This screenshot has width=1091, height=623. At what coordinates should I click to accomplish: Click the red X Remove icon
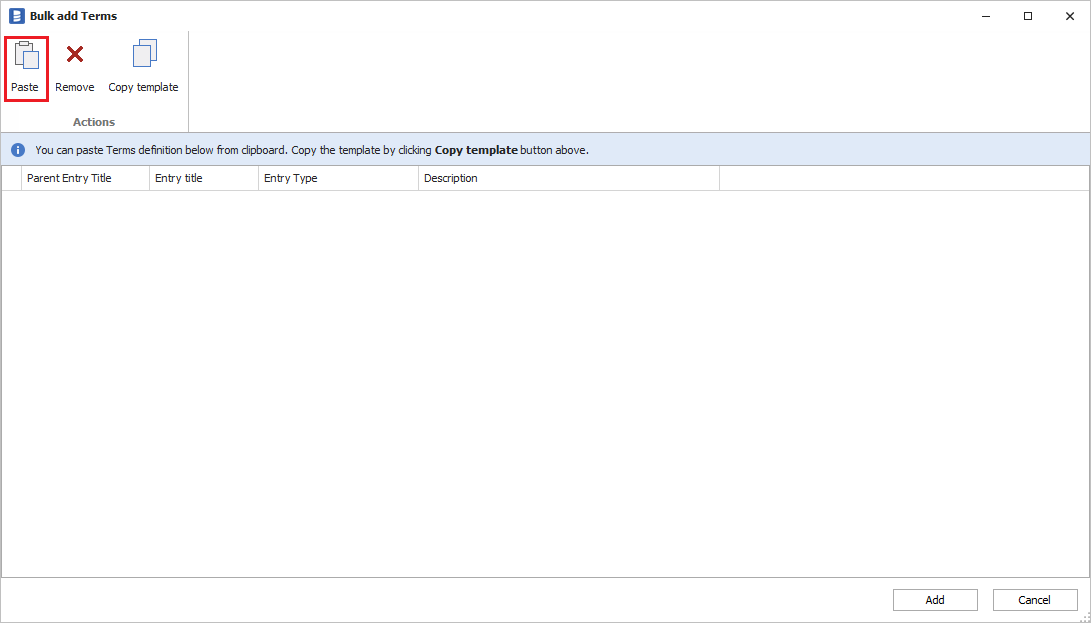[x=74, y=55]
